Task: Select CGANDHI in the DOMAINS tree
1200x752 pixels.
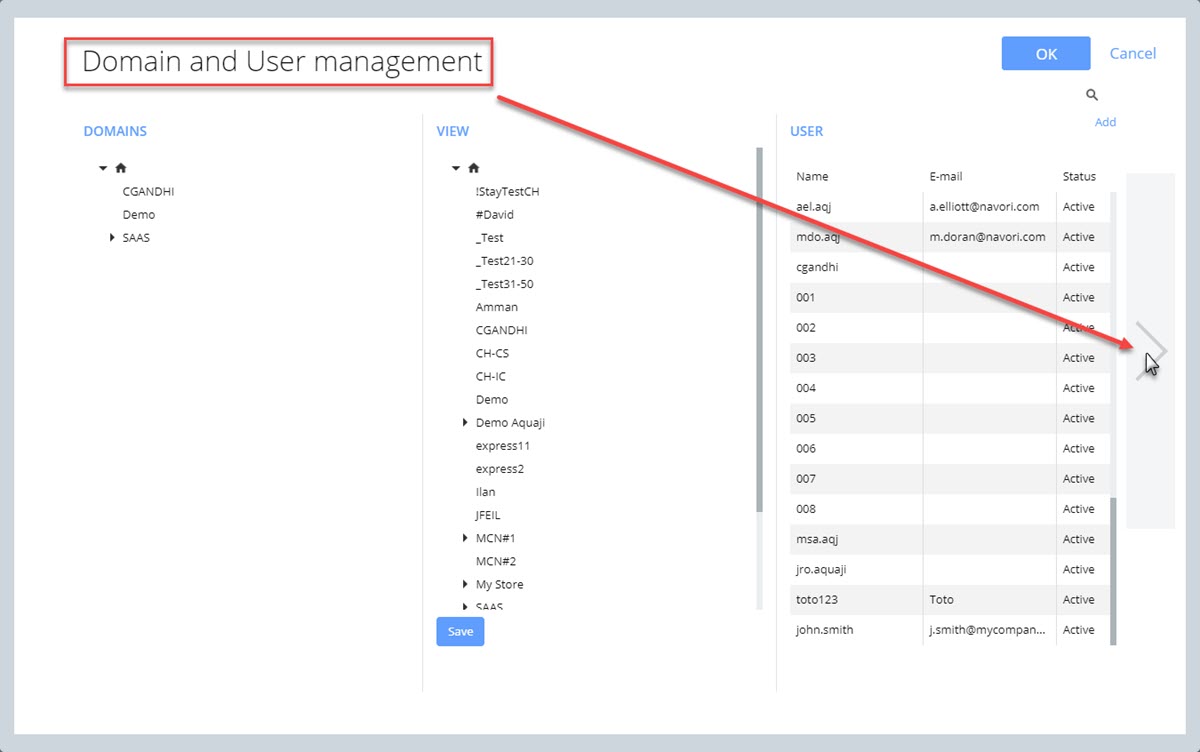Action: tap(149, 192)
